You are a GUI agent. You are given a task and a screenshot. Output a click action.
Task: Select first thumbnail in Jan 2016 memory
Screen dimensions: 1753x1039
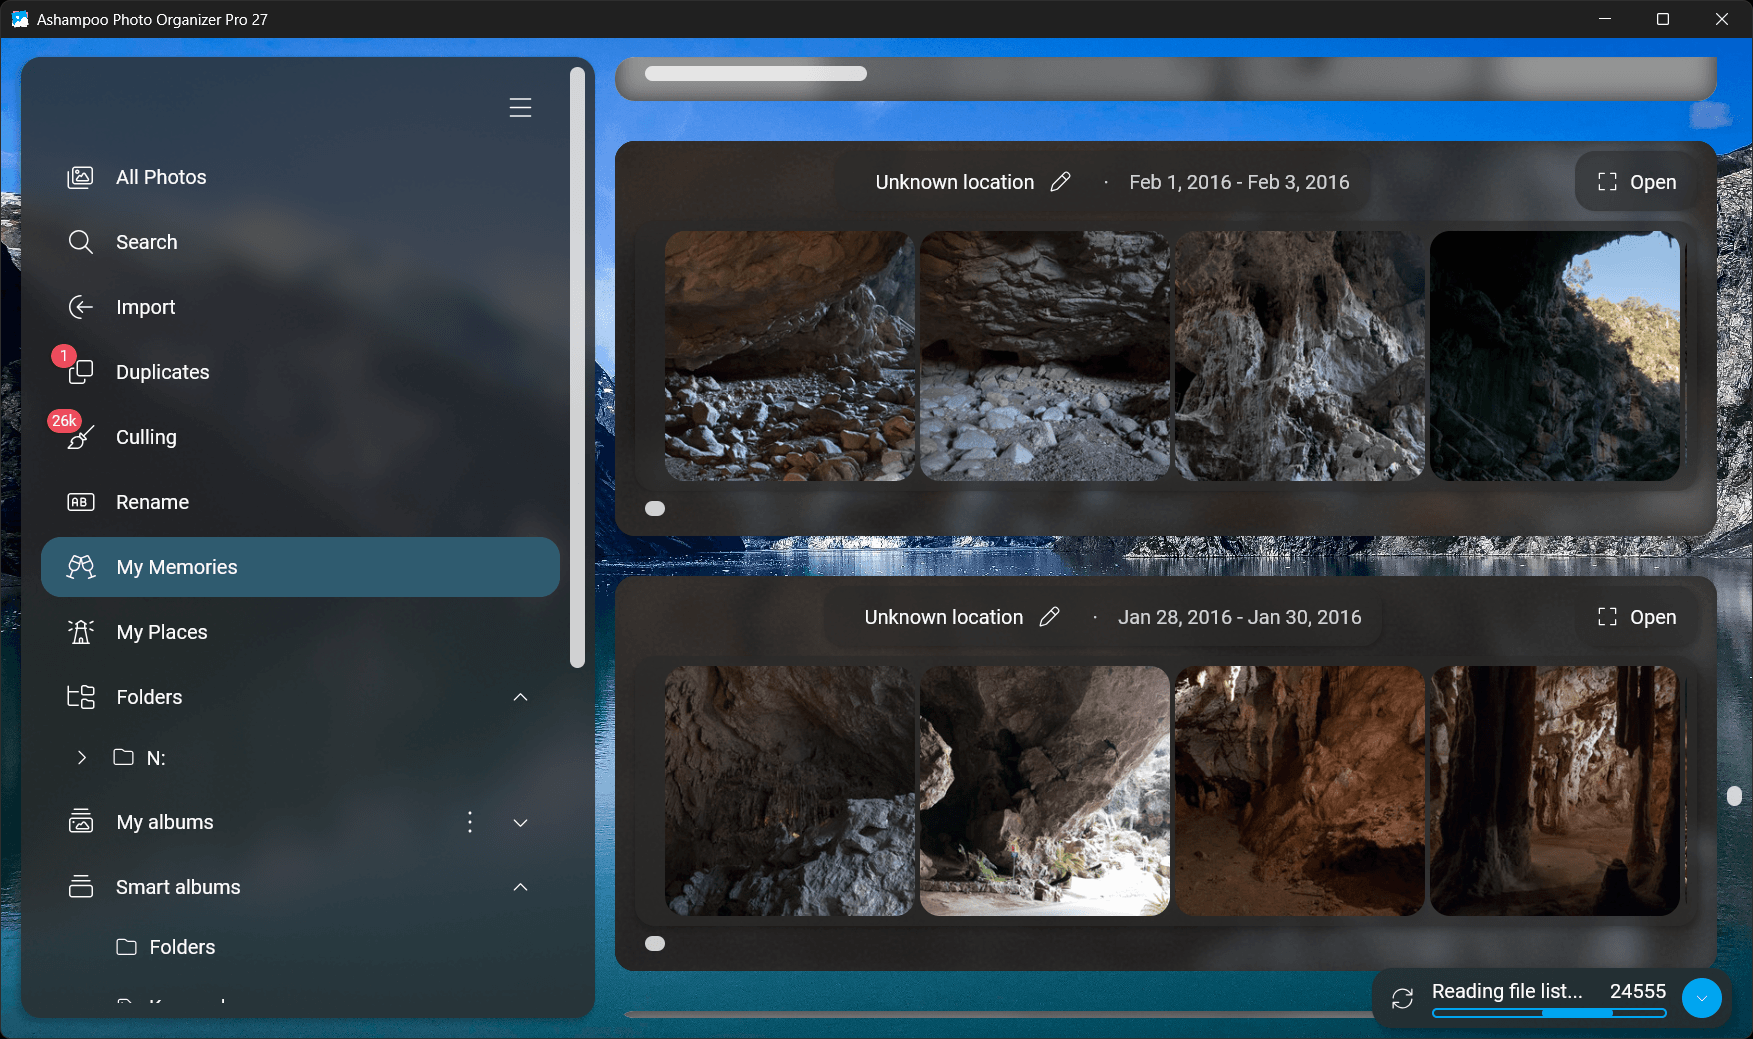[789, 791]
